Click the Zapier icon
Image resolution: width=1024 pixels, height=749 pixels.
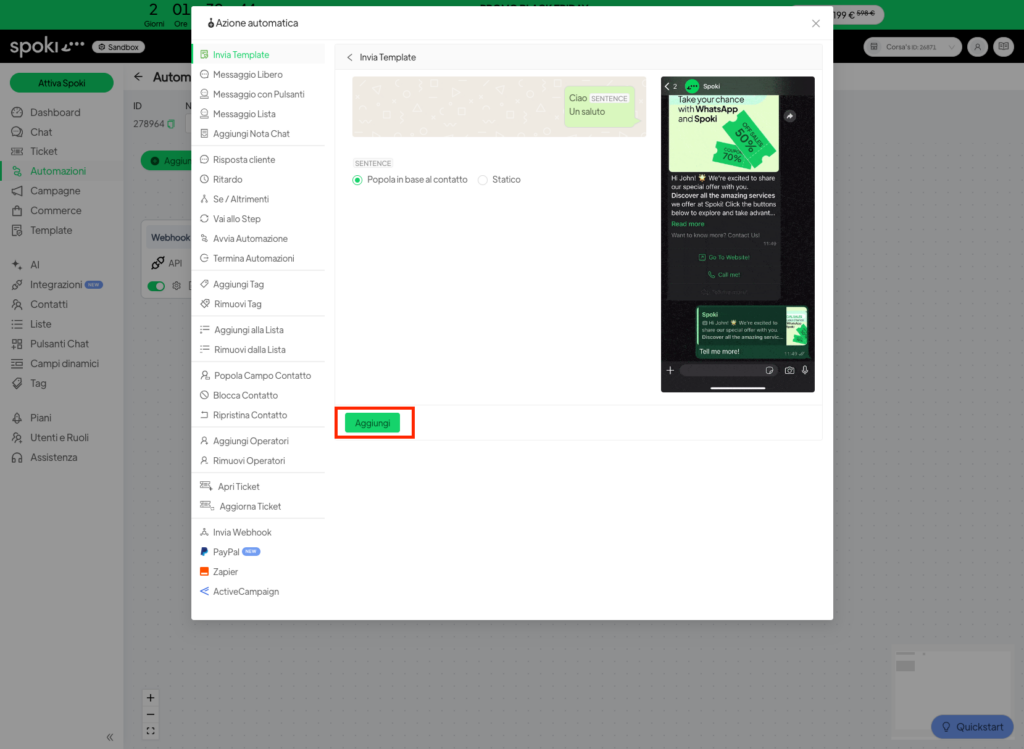tap(204, 572)
